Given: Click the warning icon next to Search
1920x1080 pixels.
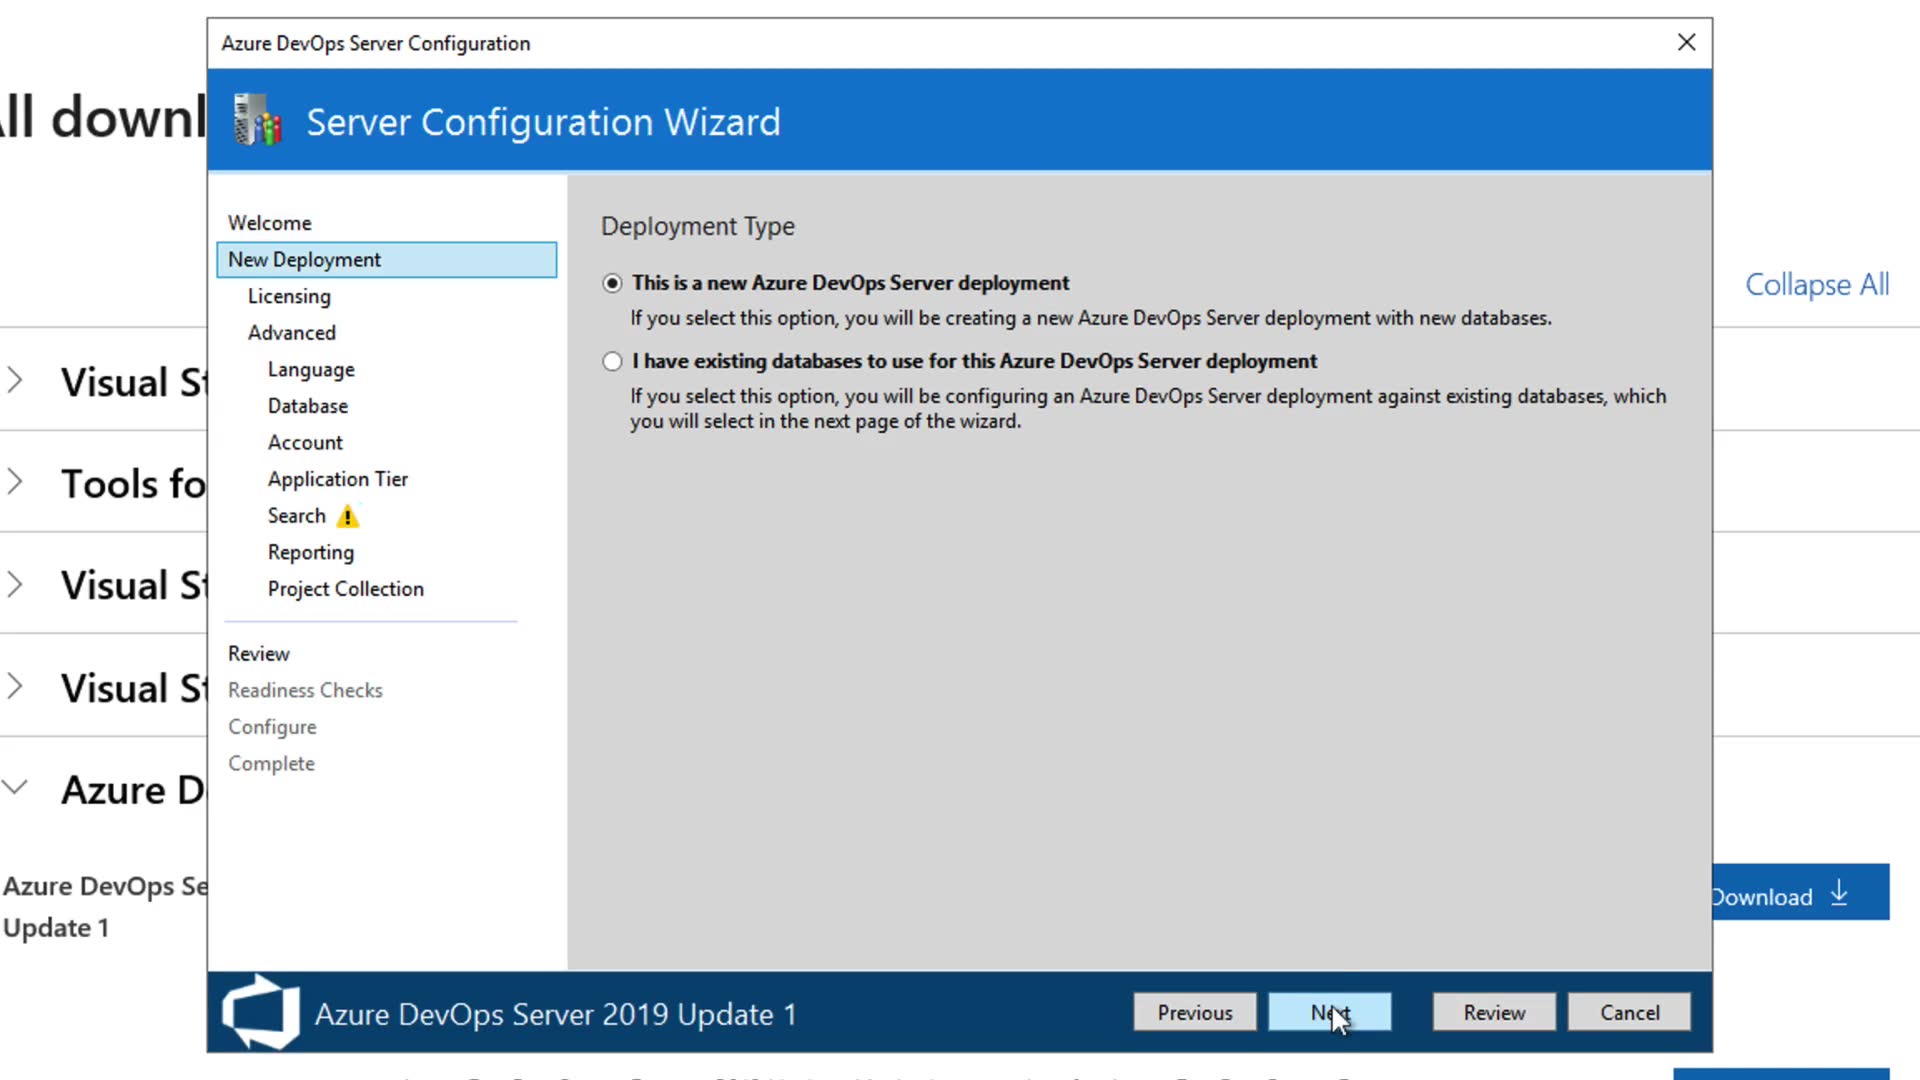Looking at the screenshot, I should (x=347, y=517).
